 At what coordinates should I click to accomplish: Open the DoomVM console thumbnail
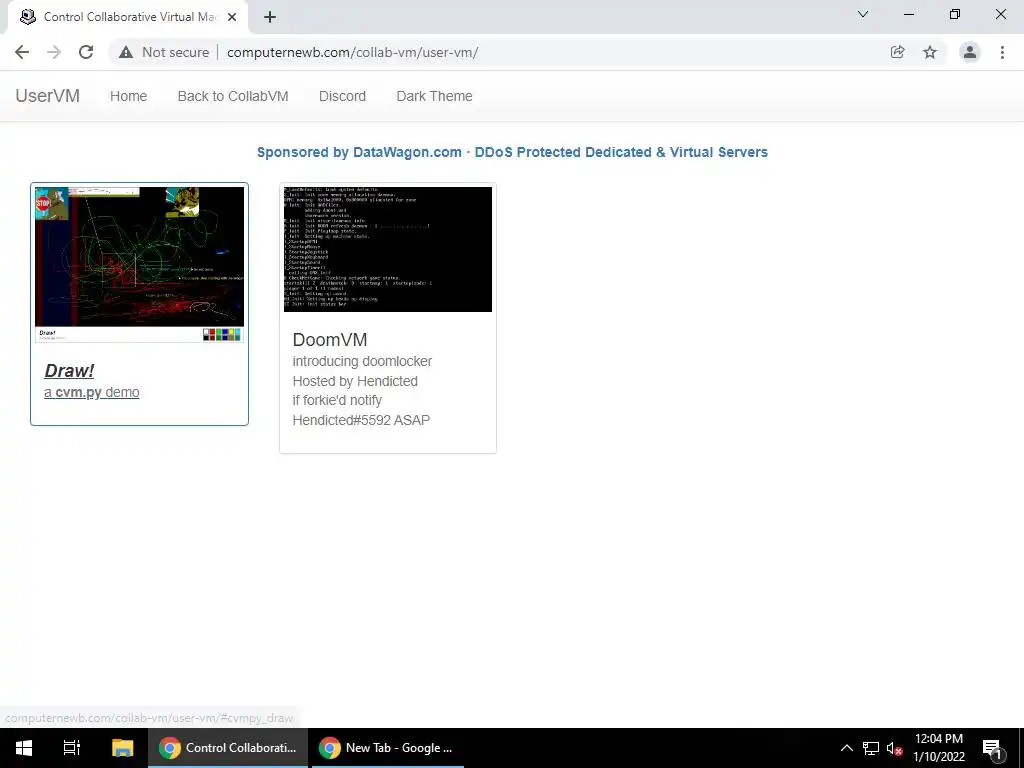tap(388, 249)
